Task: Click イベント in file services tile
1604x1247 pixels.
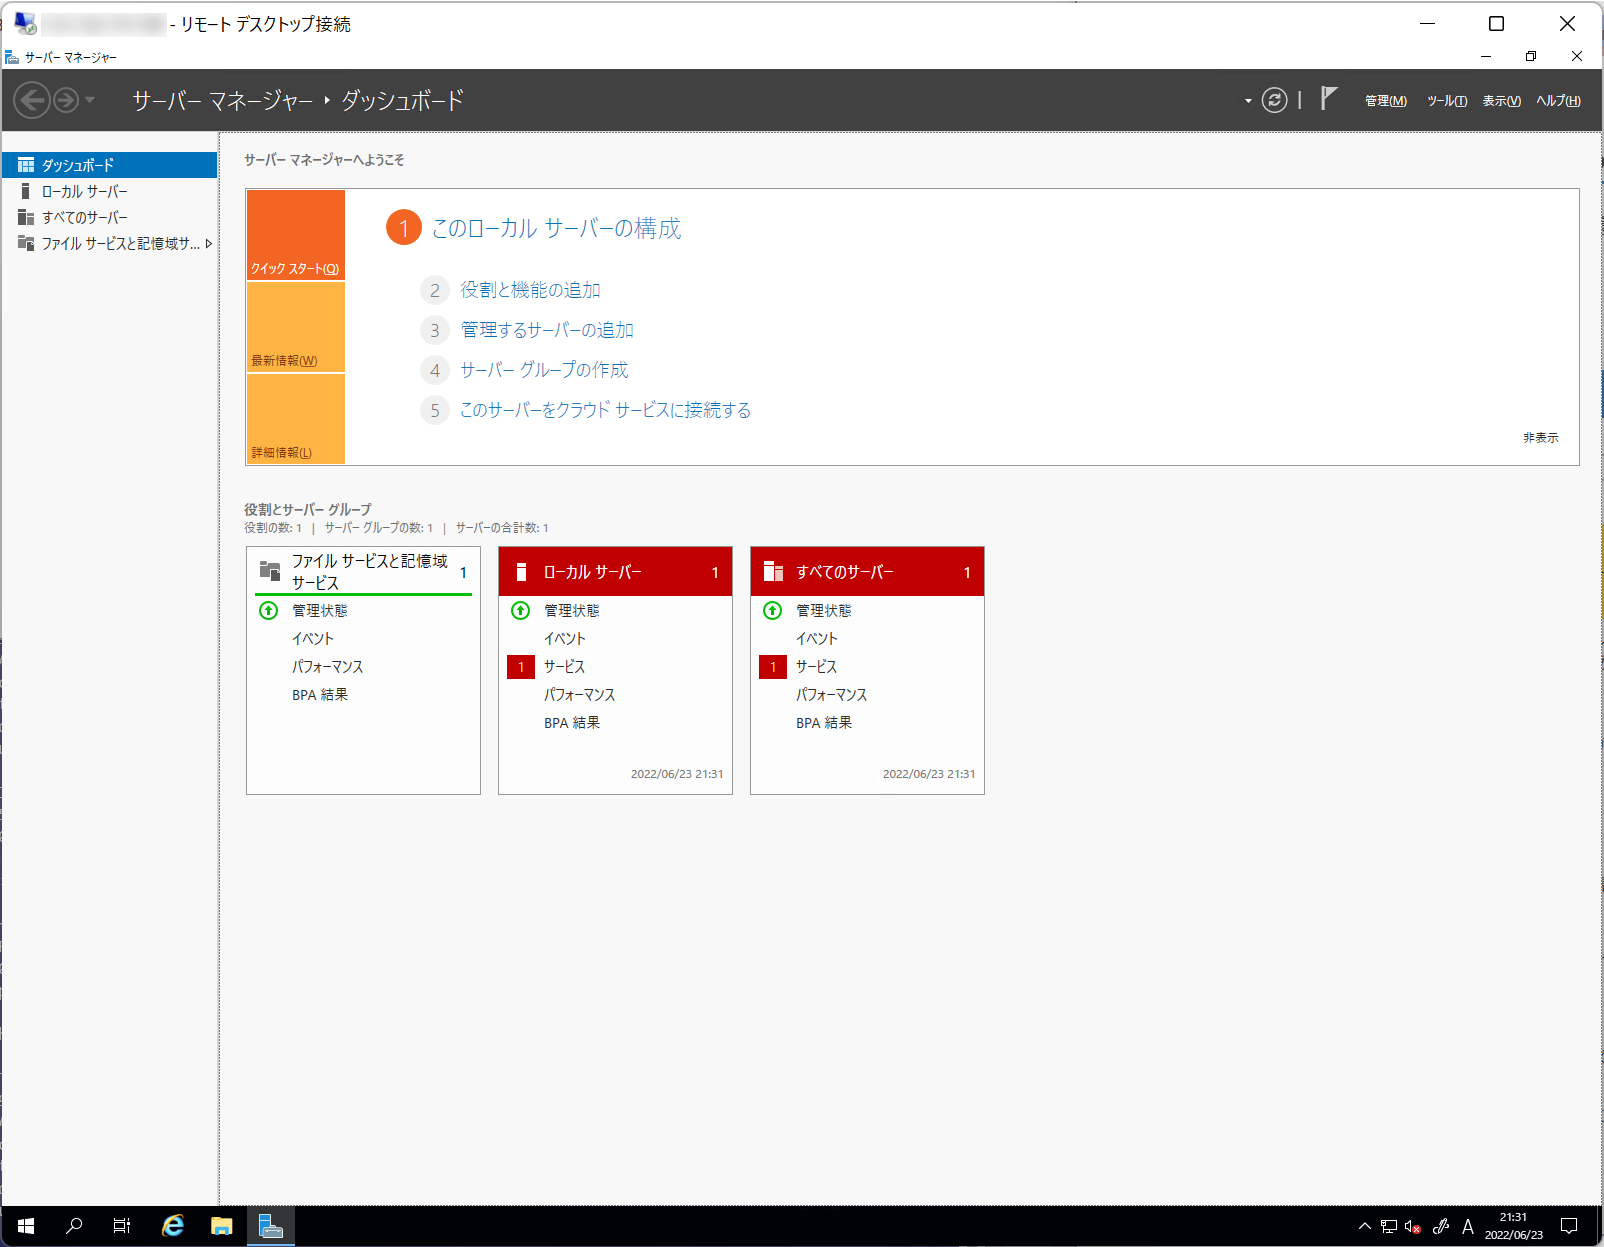Action: click(x=313, y=639)
